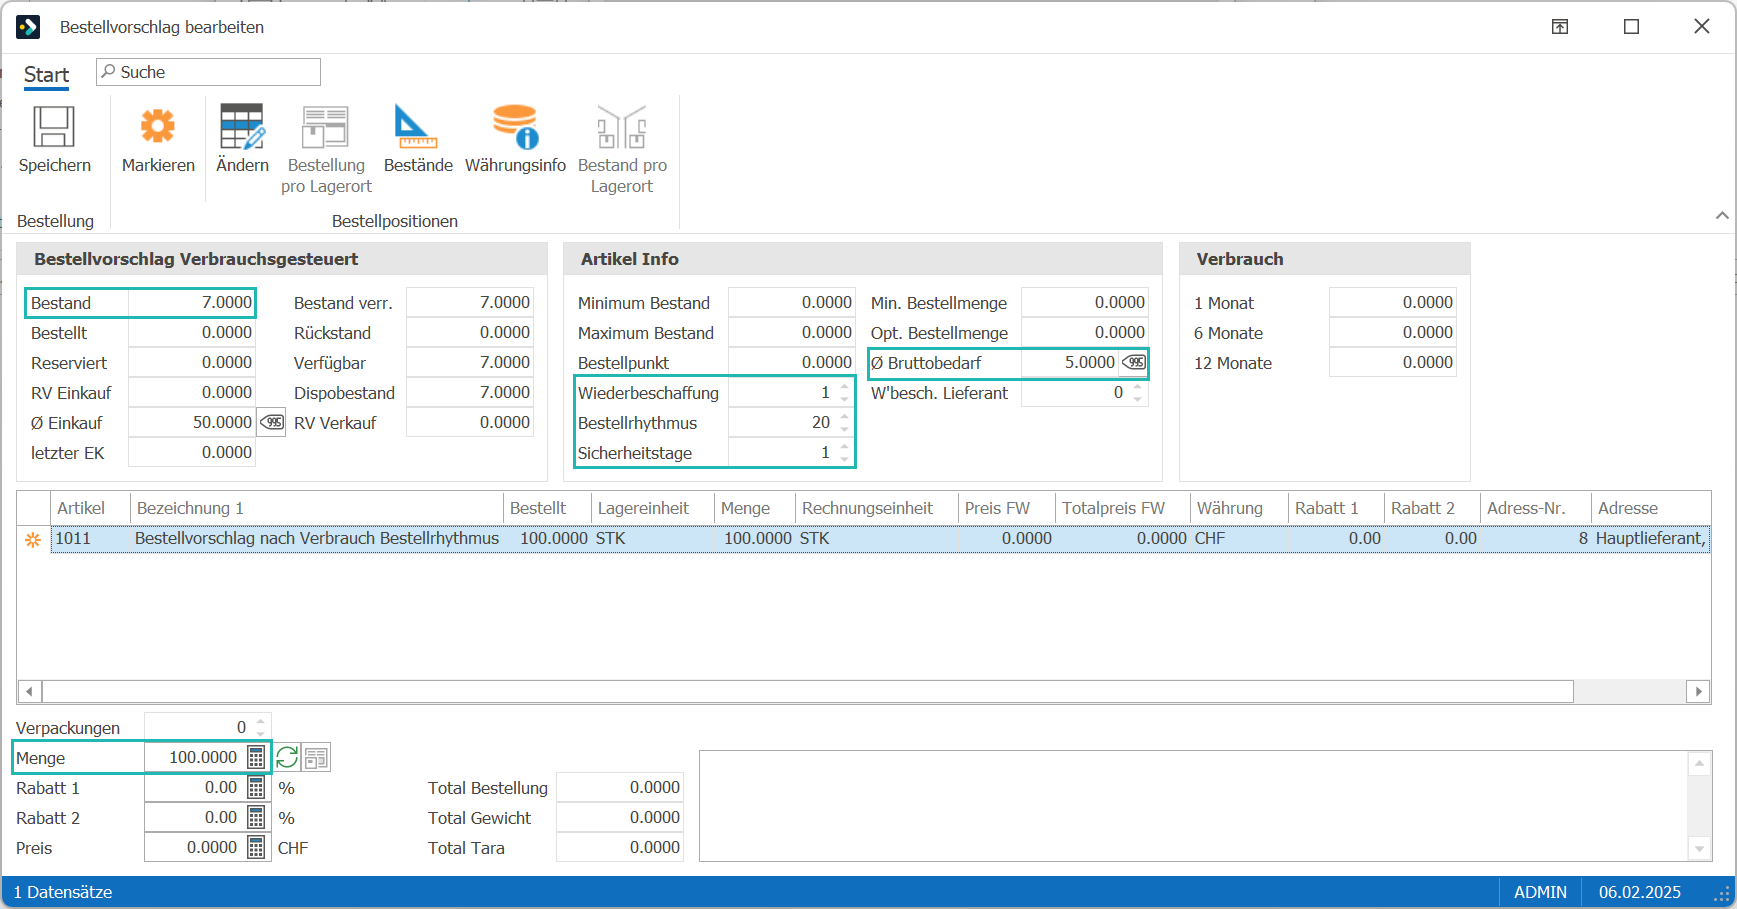Click the Total Bestellung value field

coord(620,787)
